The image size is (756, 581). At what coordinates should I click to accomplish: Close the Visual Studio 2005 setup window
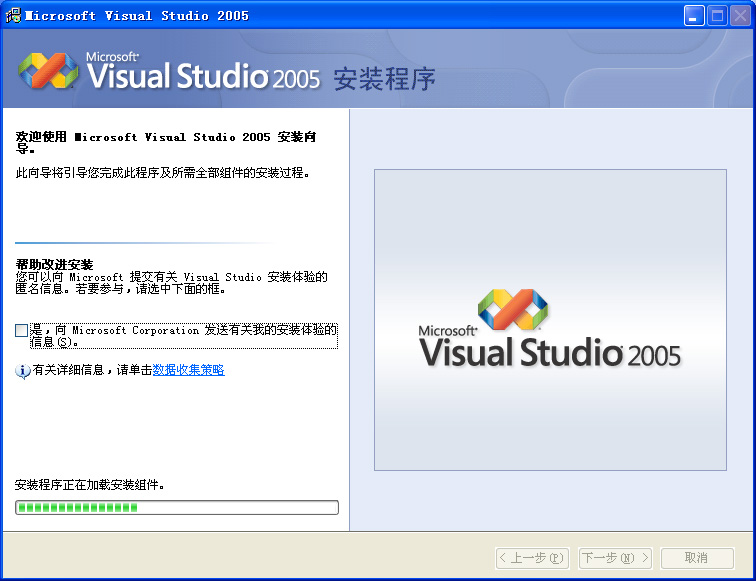740,16
